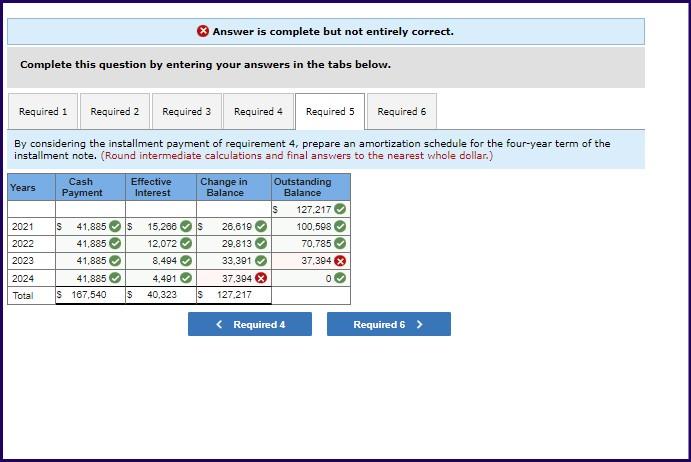The image size is (691, 462).
Task: Click green check beside 12,072 interest
Action: click(186, 243)
